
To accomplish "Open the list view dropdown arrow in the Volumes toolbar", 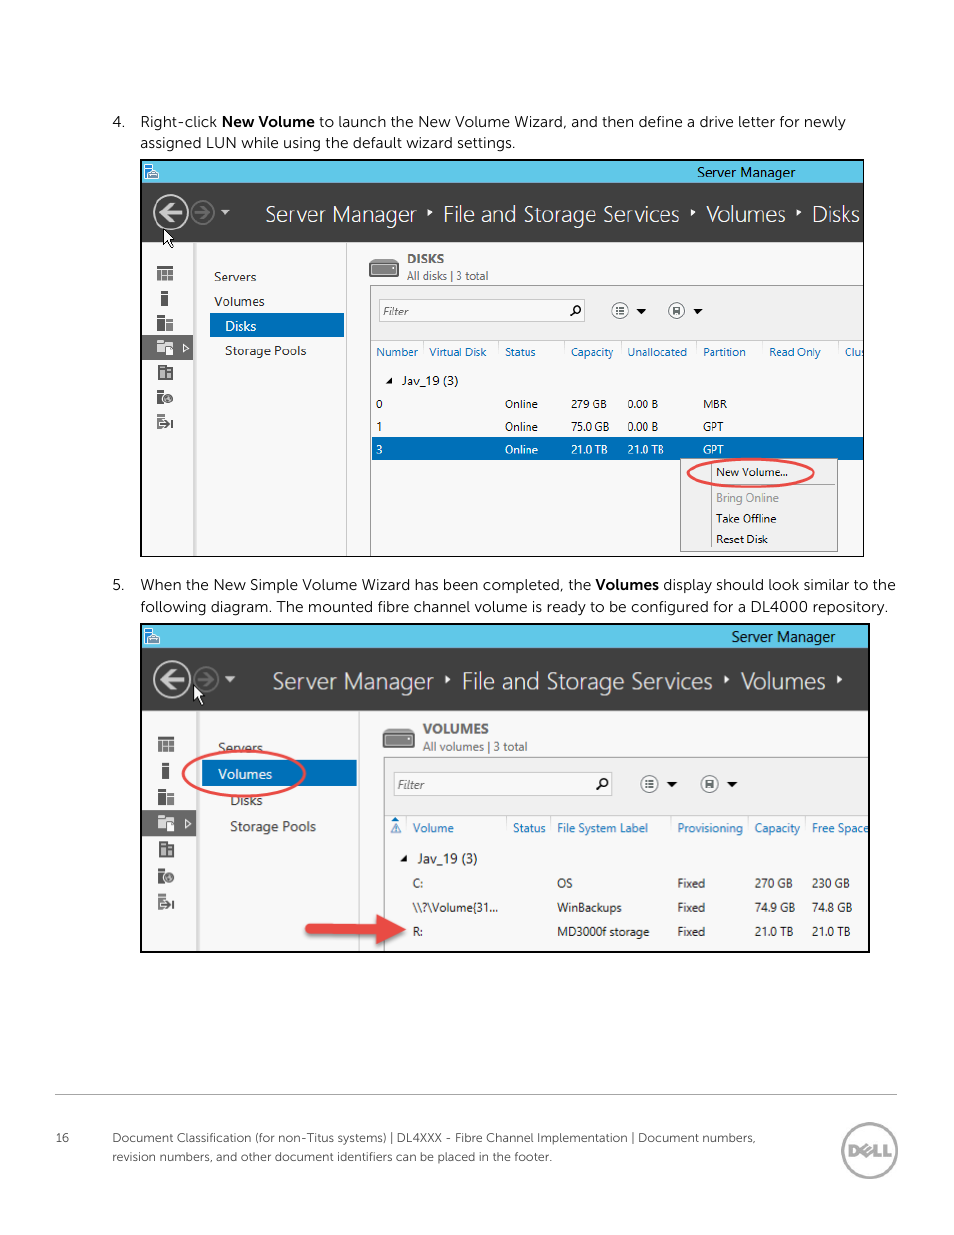I will (672, 784).
